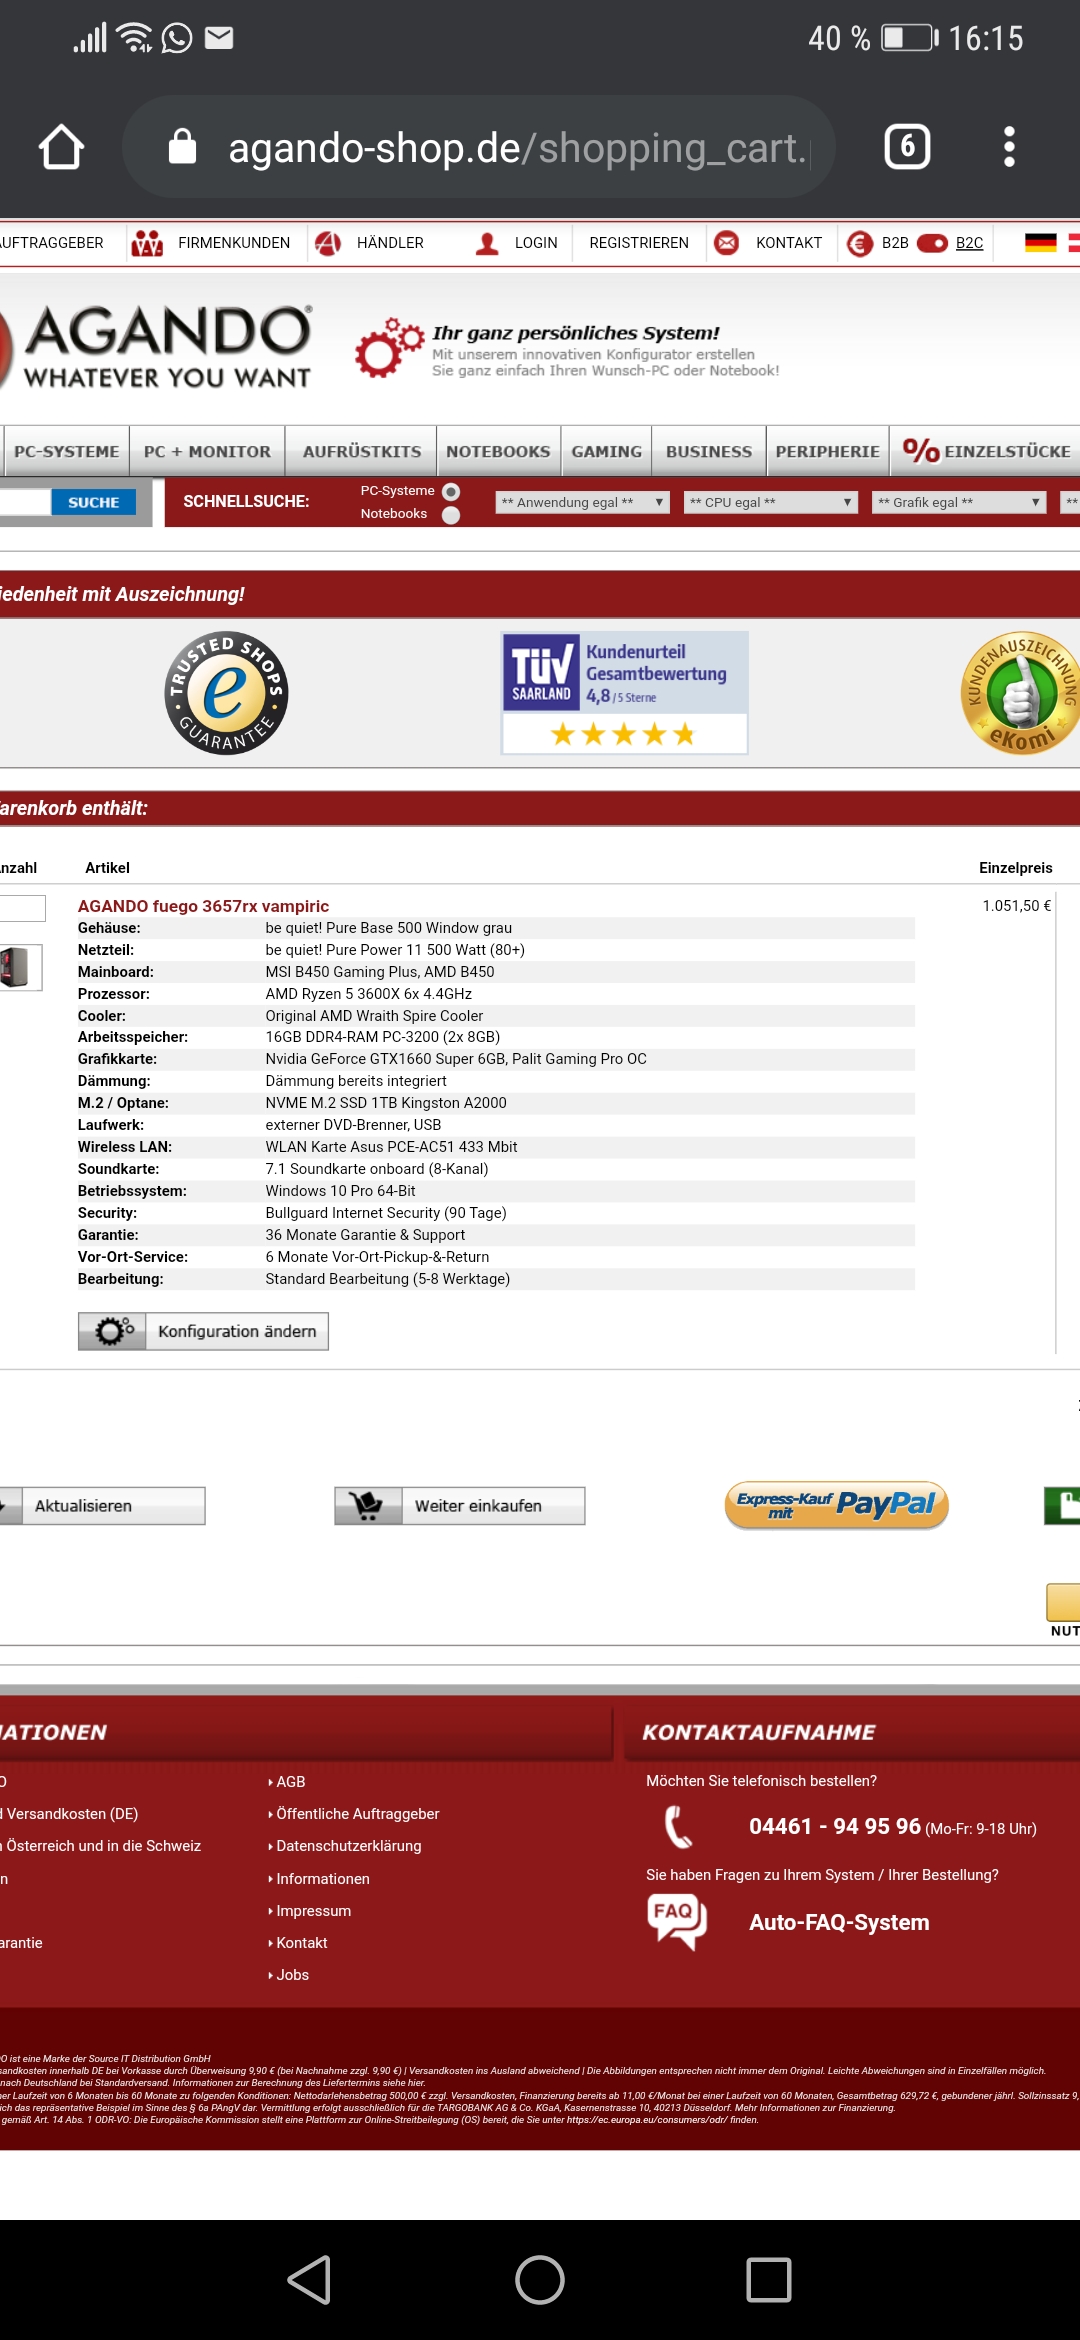
Task: Click the Kontakt envelope icon
Action: tap(727, 243)
